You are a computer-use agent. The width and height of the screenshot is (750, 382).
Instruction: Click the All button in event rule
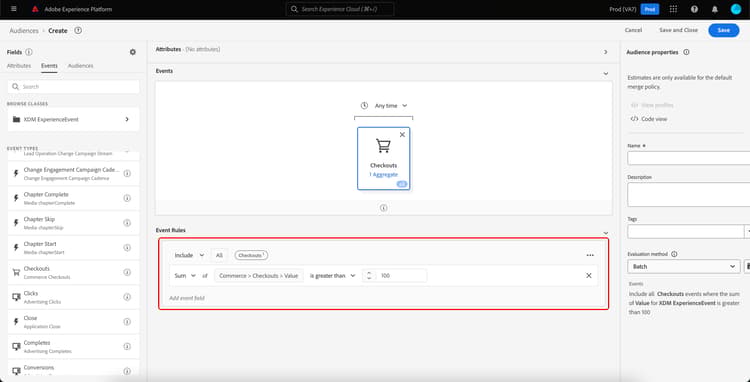tap(219, 255)
